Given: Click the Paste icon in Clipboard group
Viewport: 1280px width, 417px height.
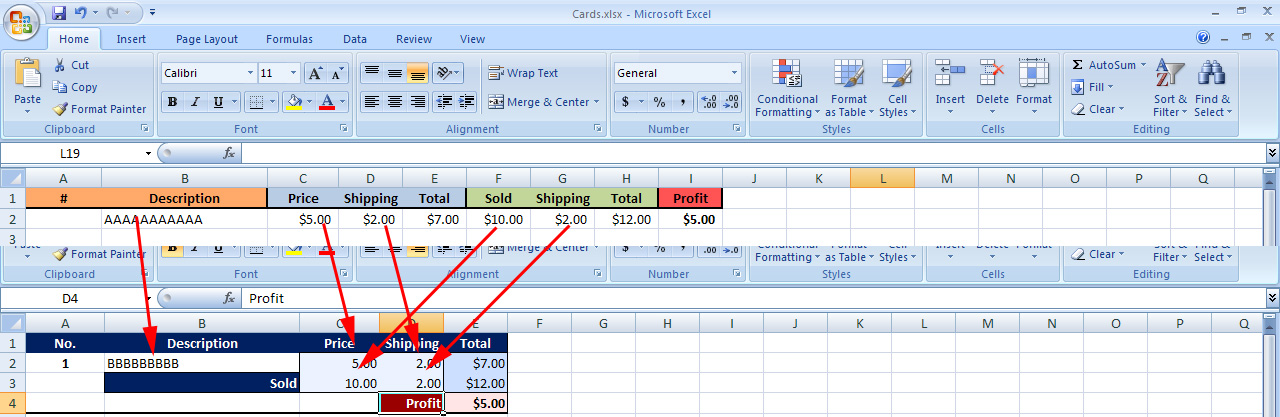Looking at the screenshot, I should pos(27,75).
